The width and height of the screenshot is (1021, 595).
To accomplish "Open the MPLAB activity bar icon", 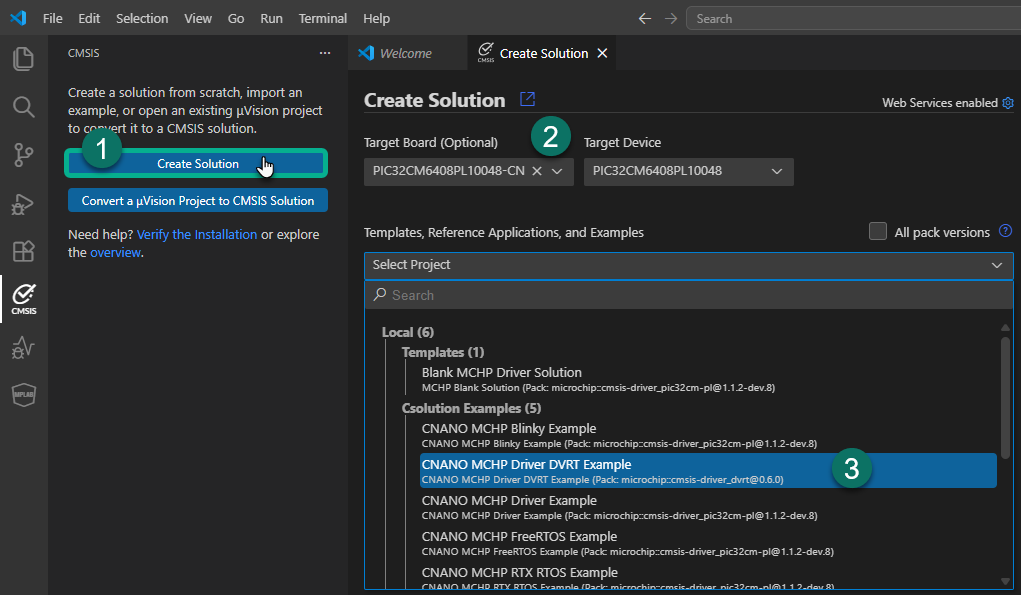I will (23, 394).
